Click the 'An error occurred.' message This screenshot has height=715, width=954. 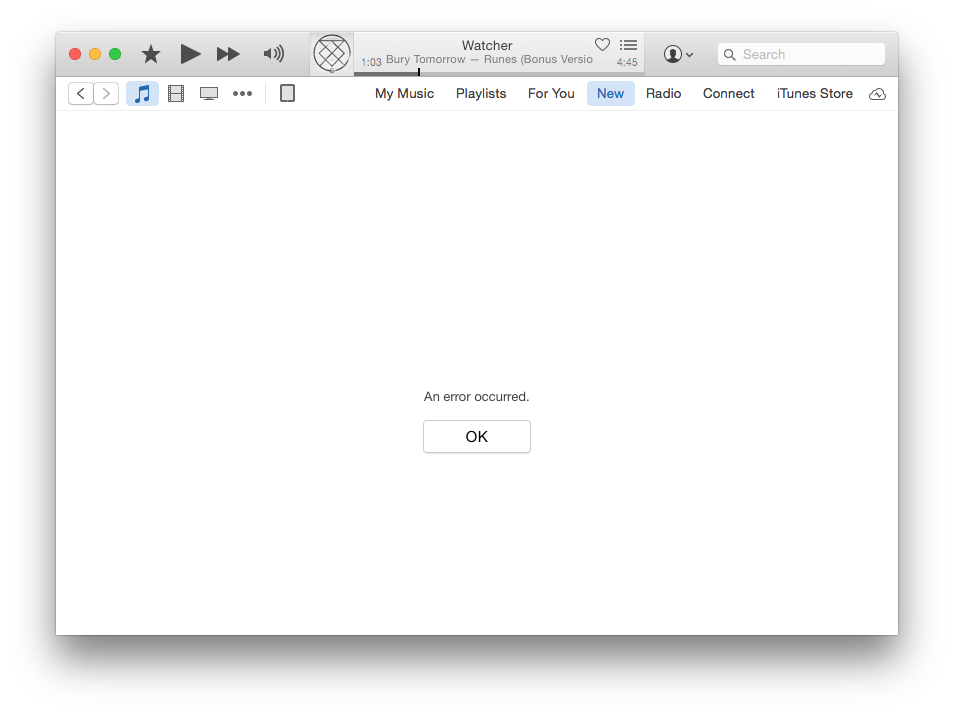(476, 397)
